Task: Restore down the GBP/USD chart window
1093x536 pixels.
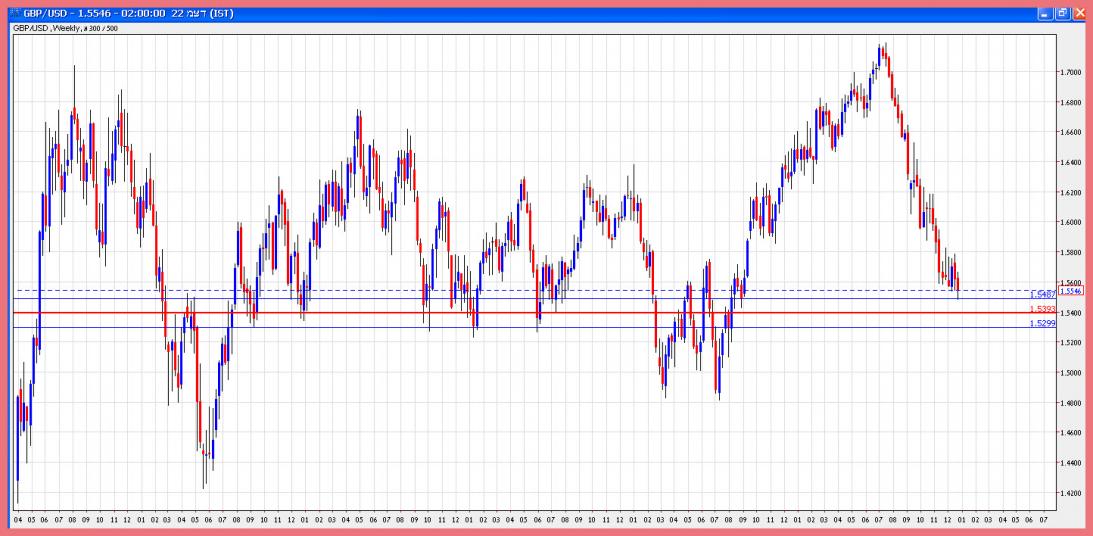Action: coord(1062,14)
